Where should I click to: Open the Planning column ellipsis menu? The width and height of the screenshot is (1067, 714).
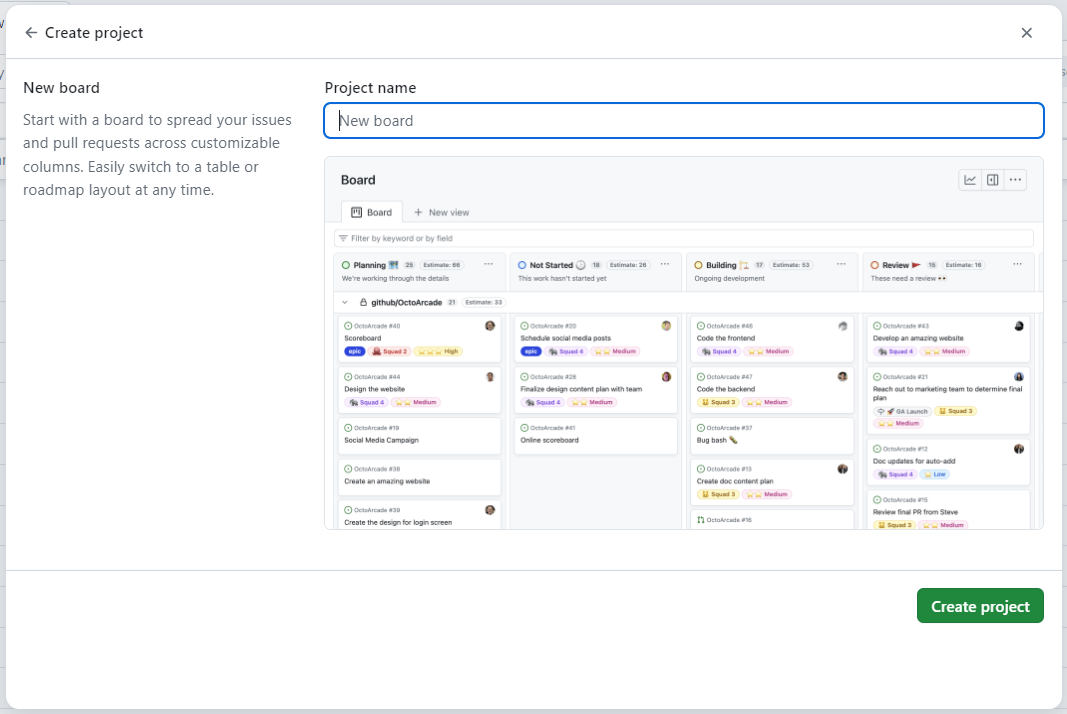tap(489, 265)
